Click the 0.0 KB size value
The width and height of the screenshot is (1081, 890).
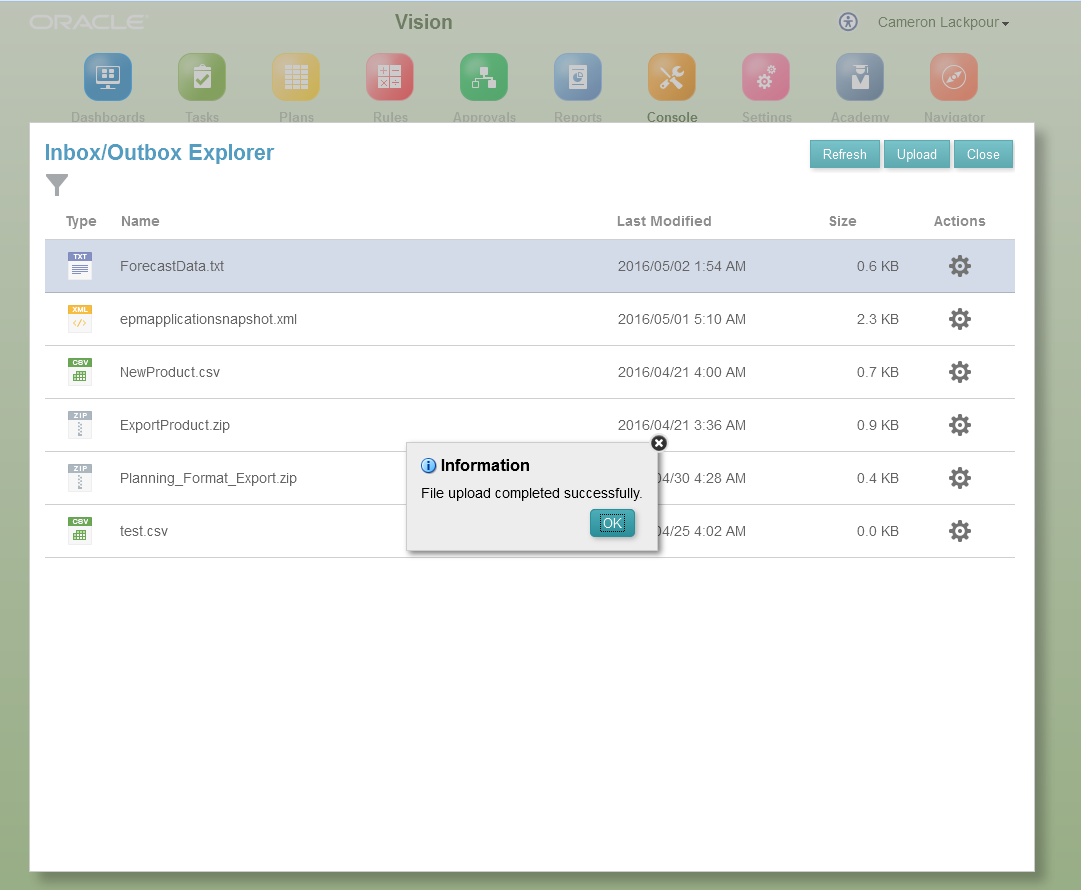tap(877, 531)
